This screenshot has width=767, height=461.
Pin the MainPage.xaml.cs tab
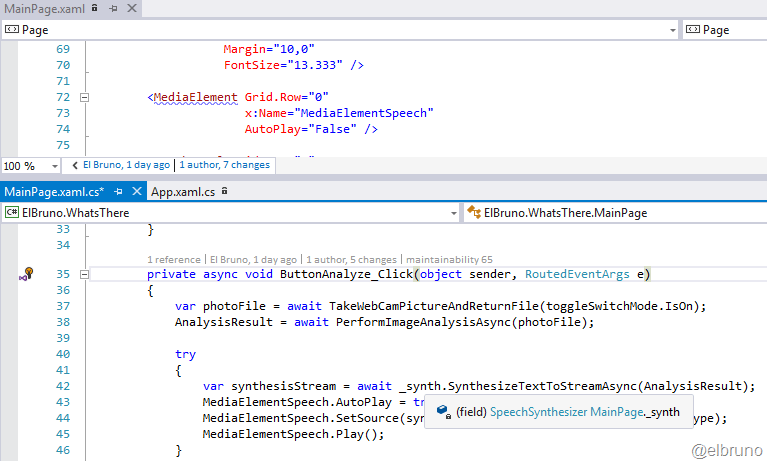(118, 190)
